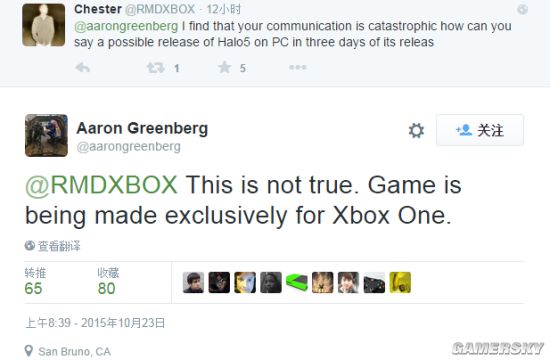Open more options ellipsis on Chester's tweet
The image size is (550, 360).
[x=298, y=67]
